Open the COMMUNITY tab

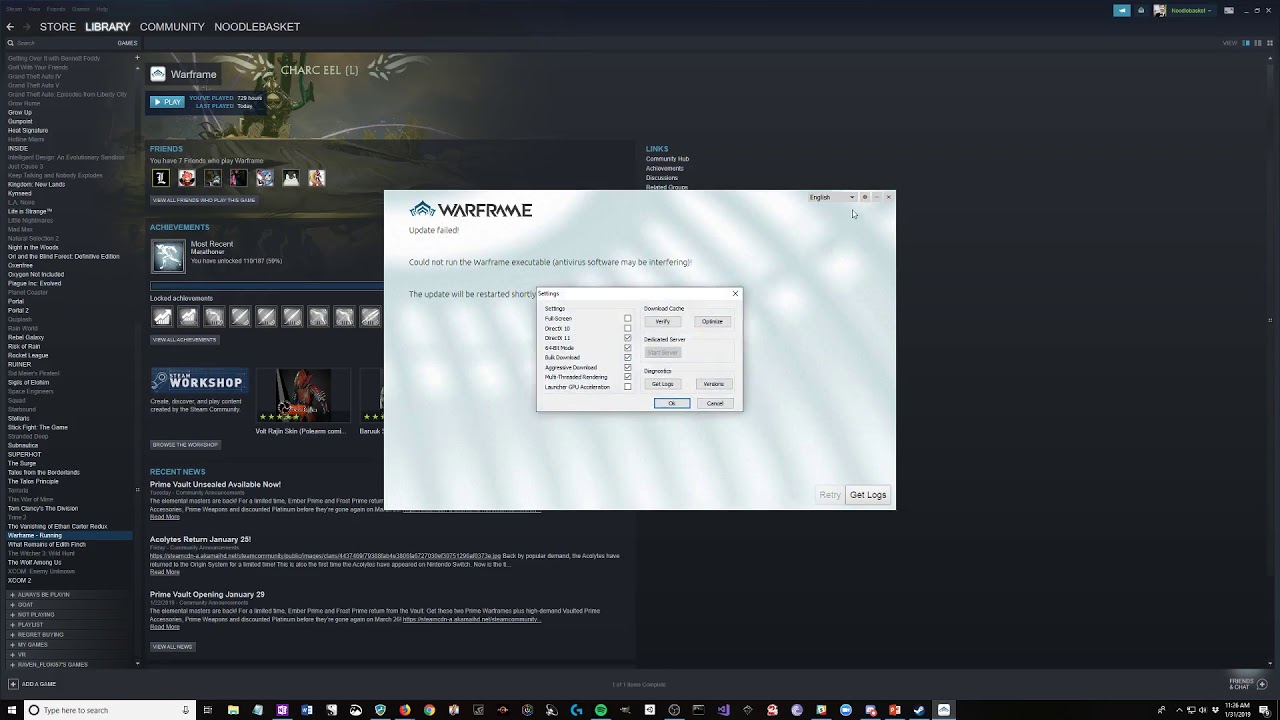point(172,27)
